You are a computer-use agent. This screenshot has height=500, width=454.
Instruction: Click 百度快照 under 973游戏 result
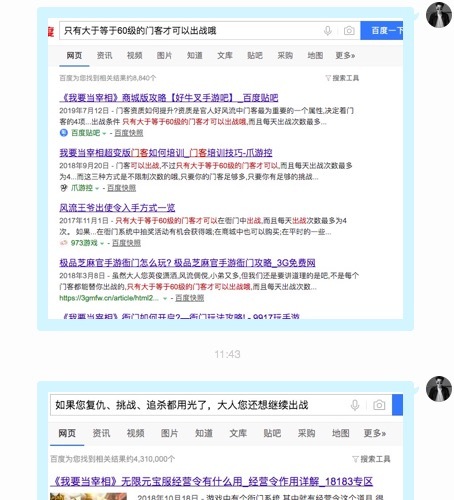pos(126,243)
